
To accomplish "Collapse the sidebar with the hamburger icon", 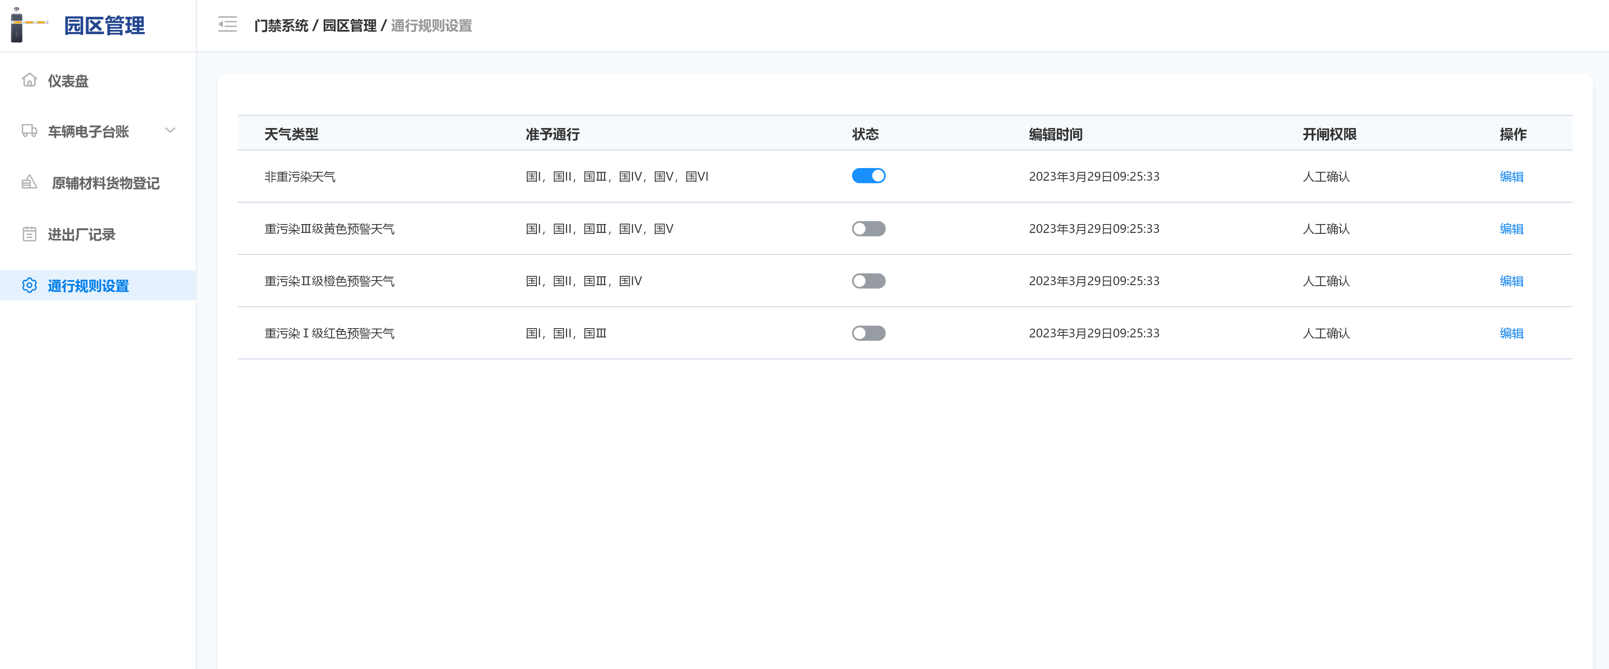I will 228,24.
